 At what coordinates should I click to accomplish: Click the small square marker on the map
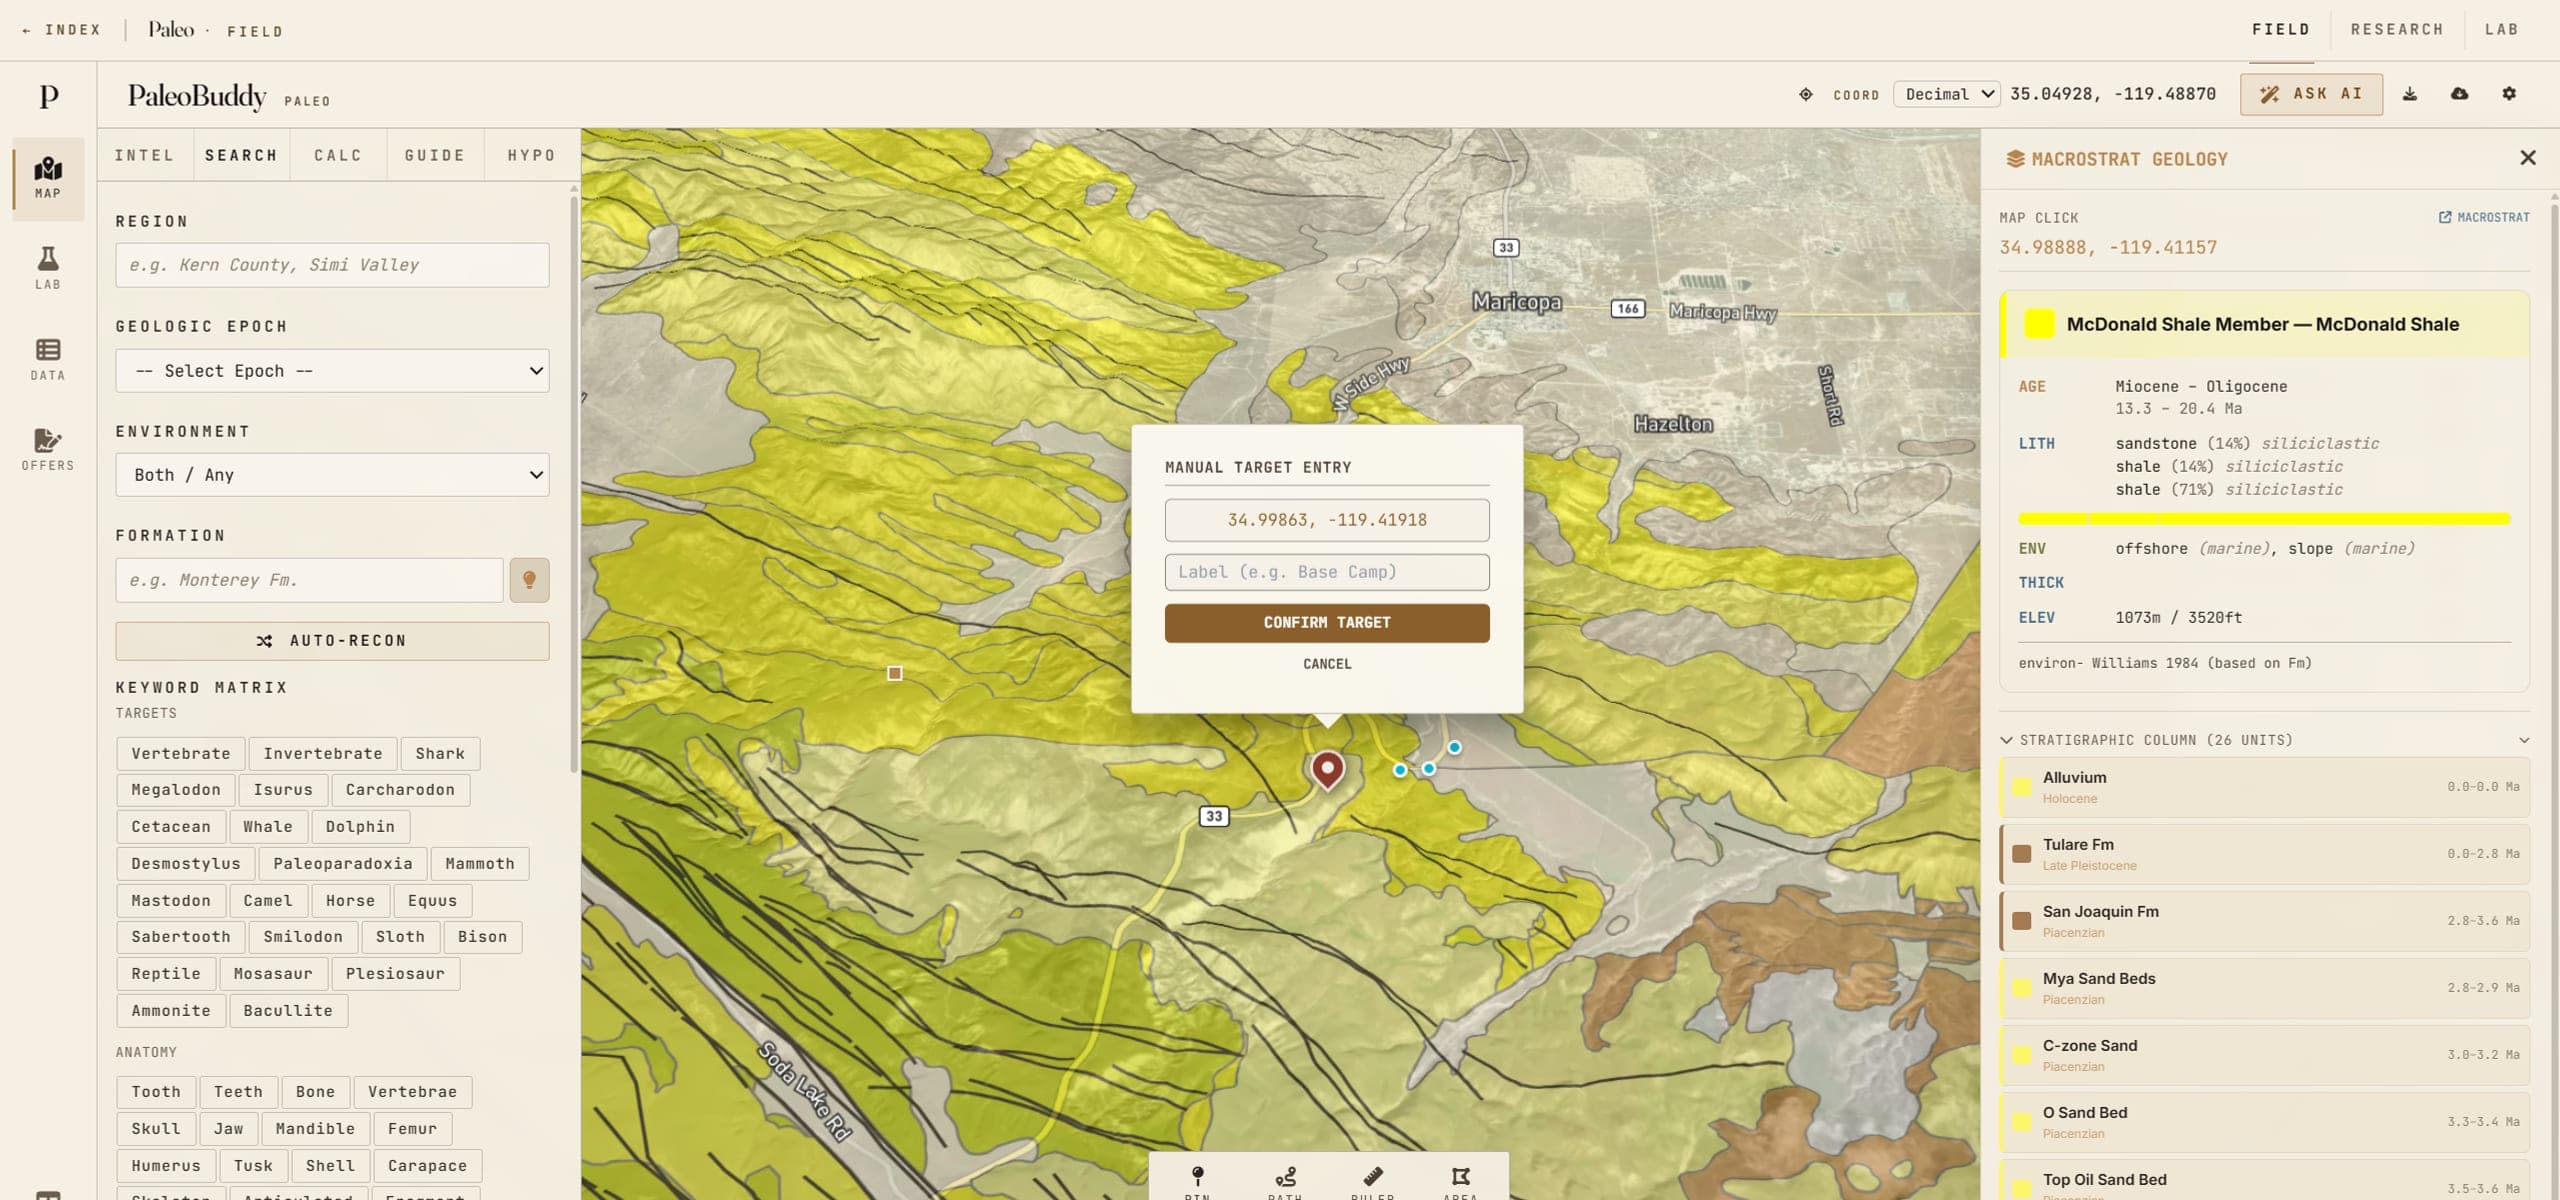coord(895,673)
